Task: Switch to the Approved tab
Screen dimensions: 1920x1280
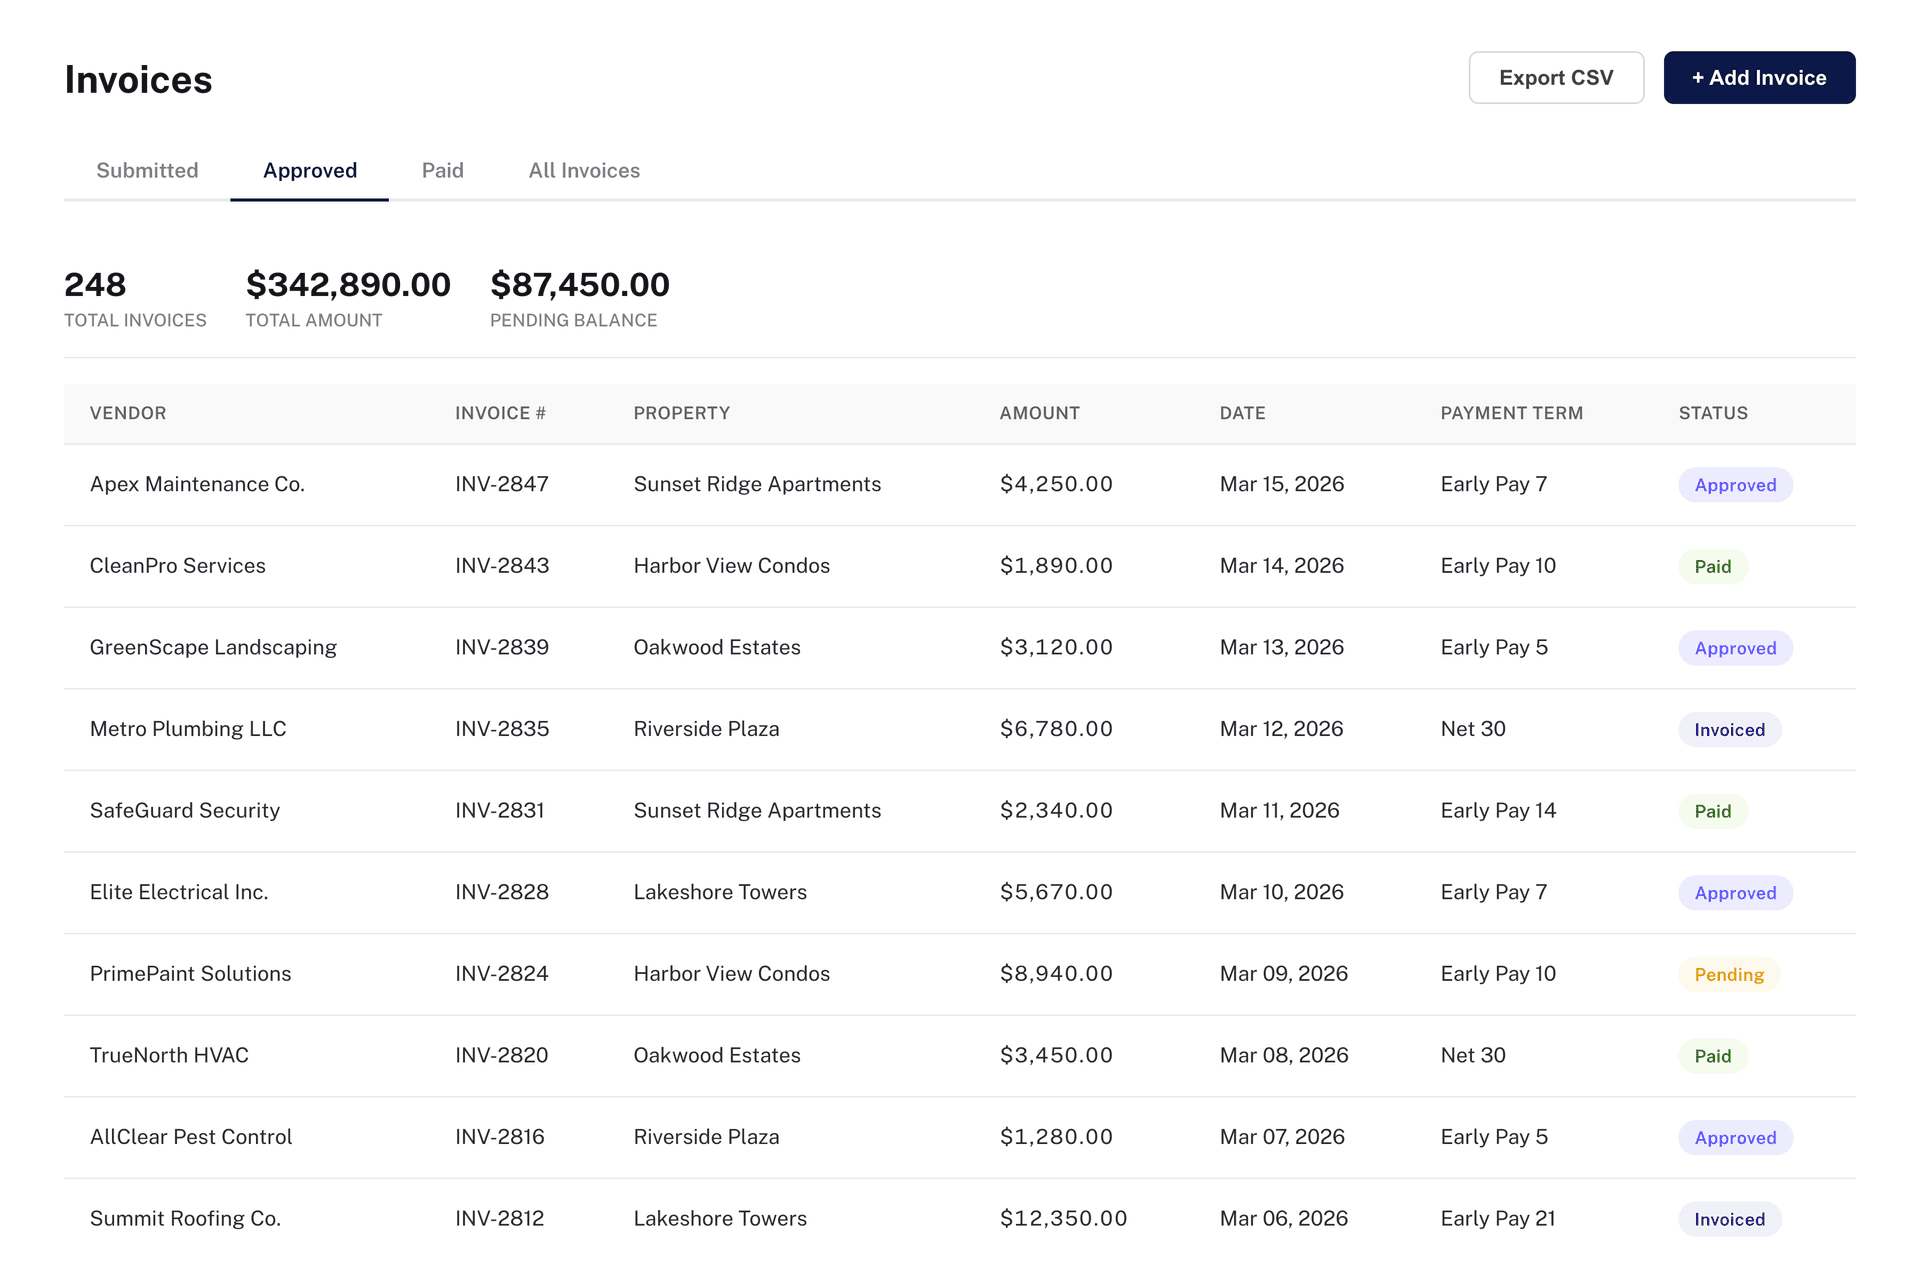Action: [x=309, y=170]
